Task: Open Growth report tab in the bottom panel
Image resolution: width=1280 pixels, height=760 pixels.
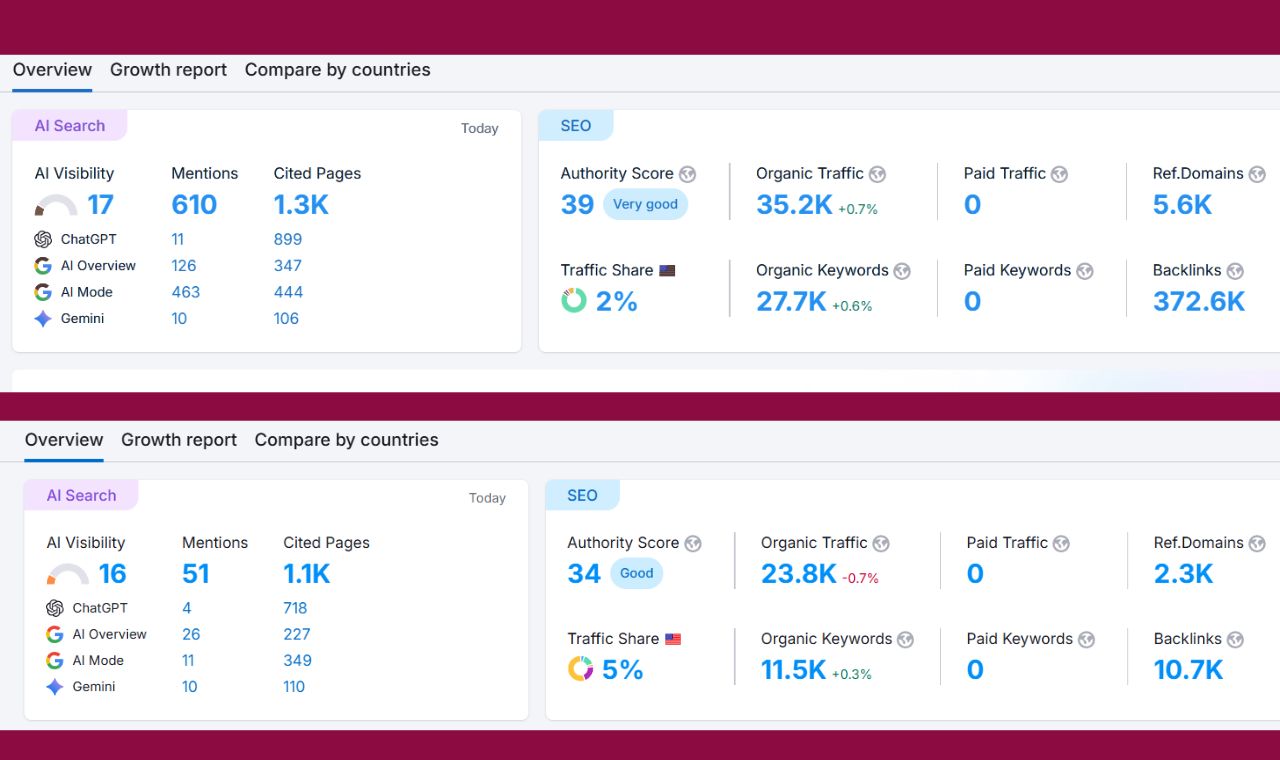Action: click(x=179, y=440)
